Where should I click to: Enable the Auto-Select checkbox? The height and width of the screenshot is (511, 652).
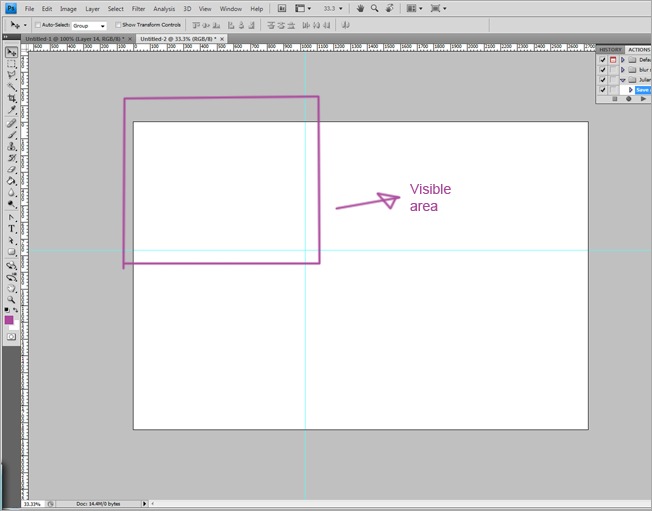coord(38,25)
